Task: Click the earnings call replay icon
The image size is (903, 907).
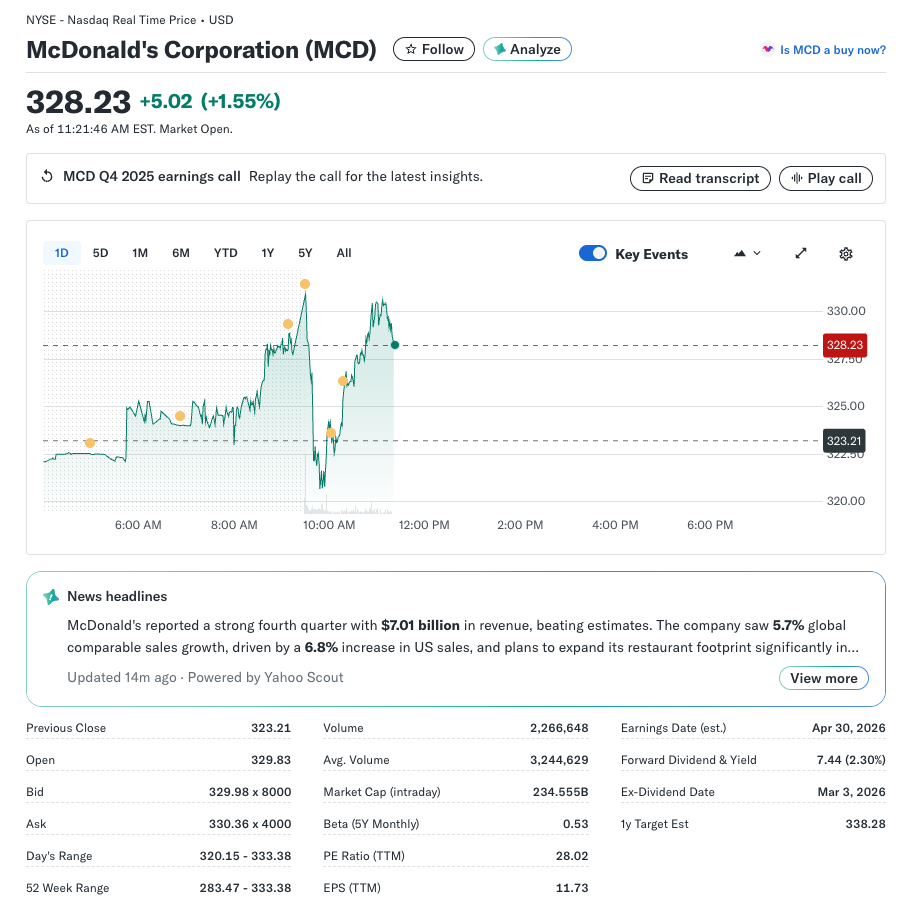Action: [47, 177]
